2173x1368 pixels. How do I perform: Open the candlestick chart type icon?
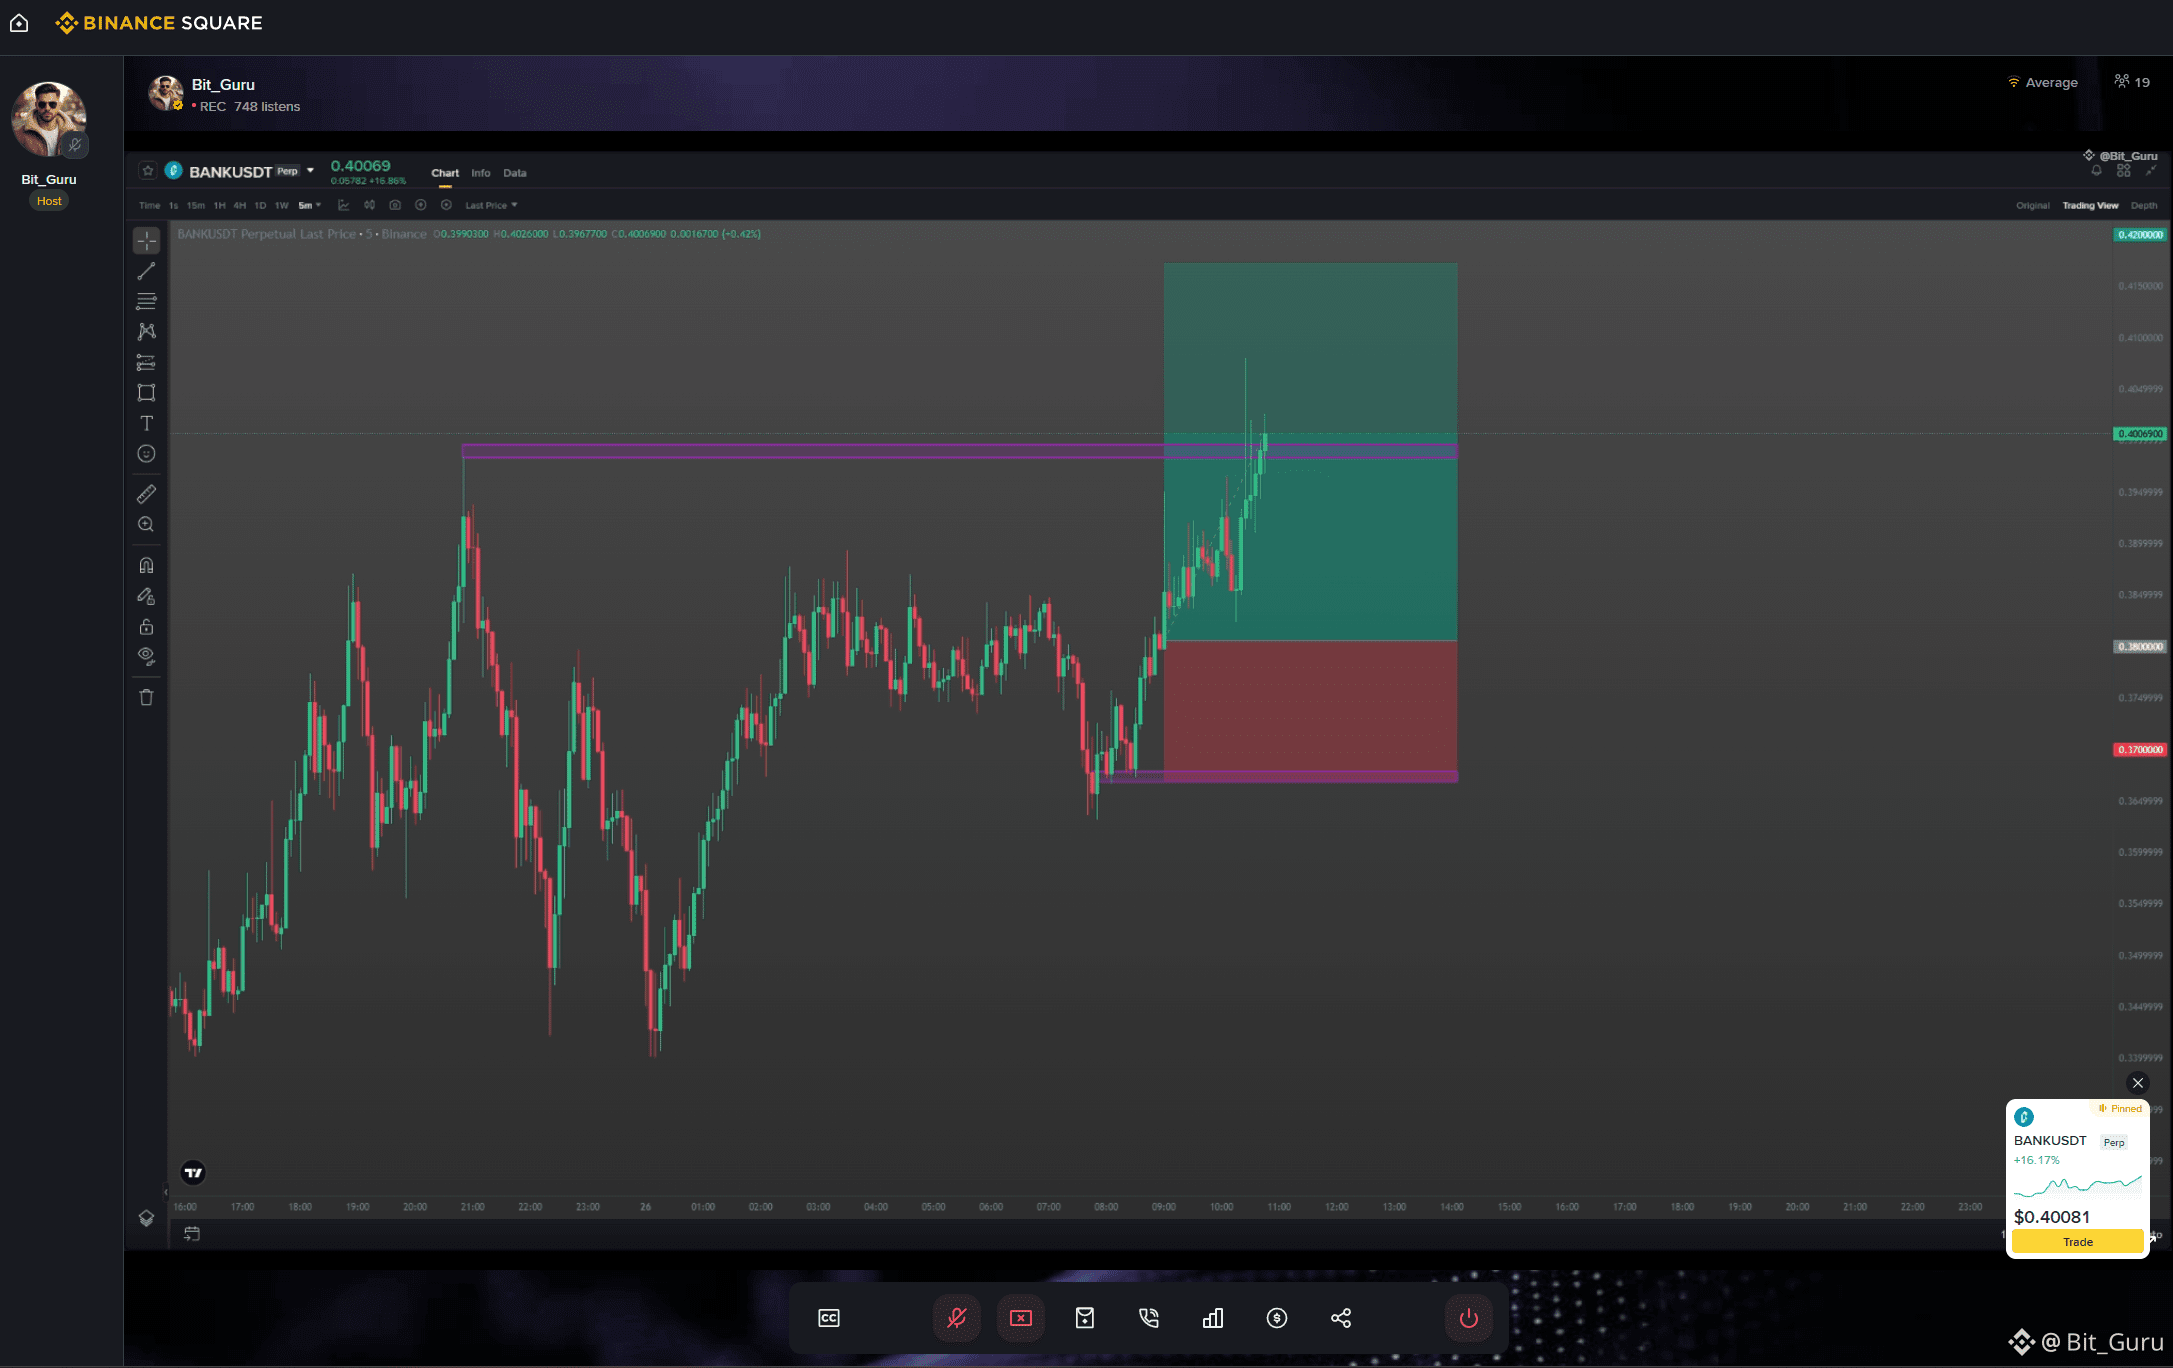click(x=369, y=205)
